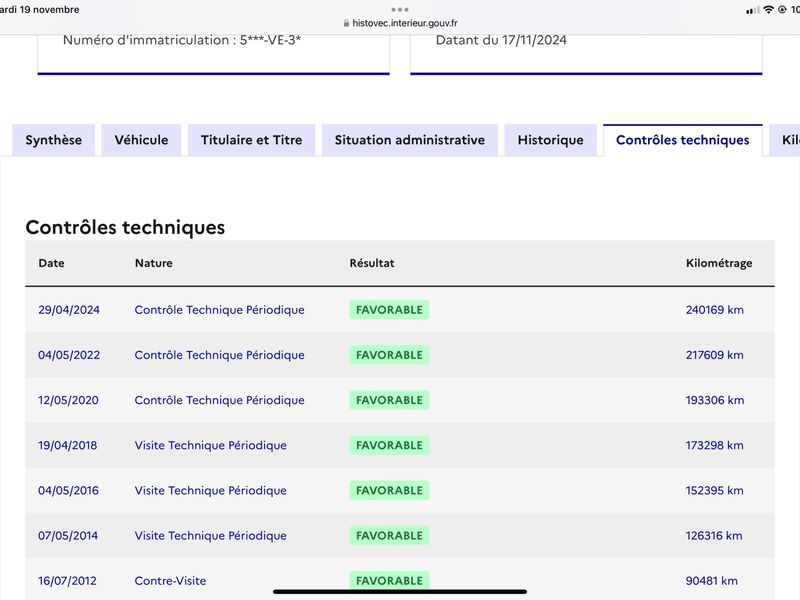Click the FAVORABLE badge for 07/05/2014
This screenshot has height=600, width=800.
[389, 536]
